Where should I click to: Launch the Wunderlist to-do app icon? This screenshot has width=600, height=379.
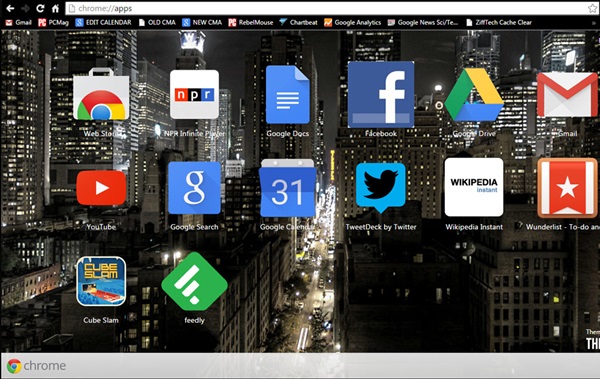pos(567,188)
